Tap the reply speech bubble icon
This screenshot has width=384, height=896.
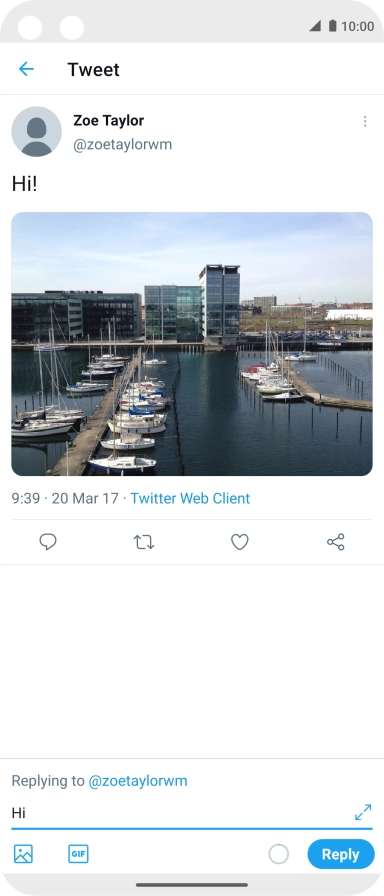pos(48,542)
